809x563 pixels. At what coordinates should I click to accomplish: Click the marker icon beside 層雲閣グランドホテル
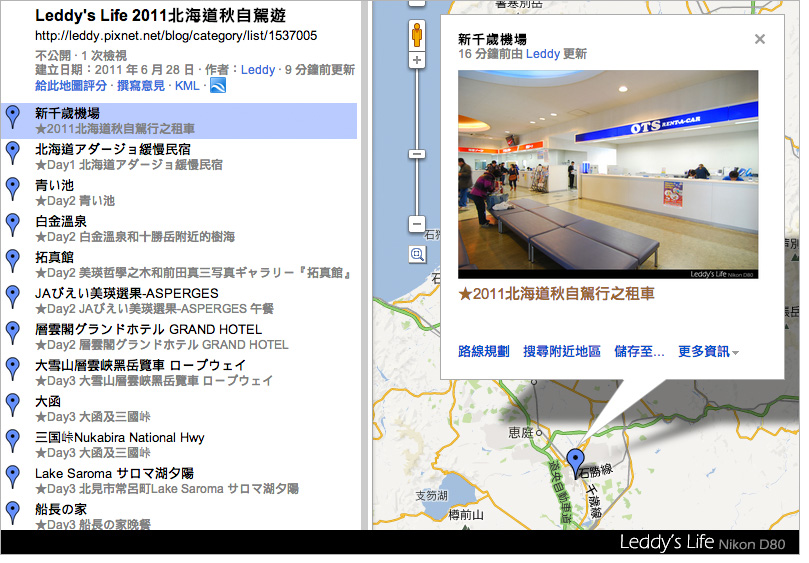click(x=13, y=335)
